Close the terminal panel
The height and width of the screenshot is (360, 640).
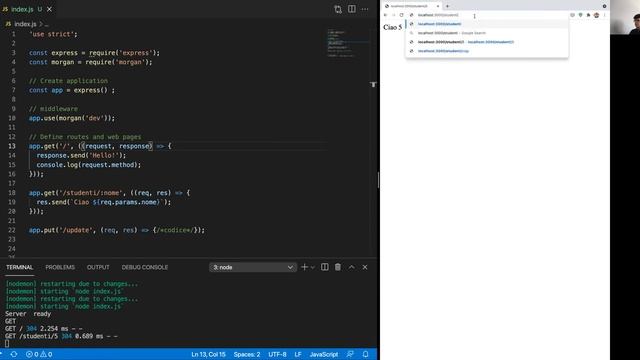[x=365, y=267]
